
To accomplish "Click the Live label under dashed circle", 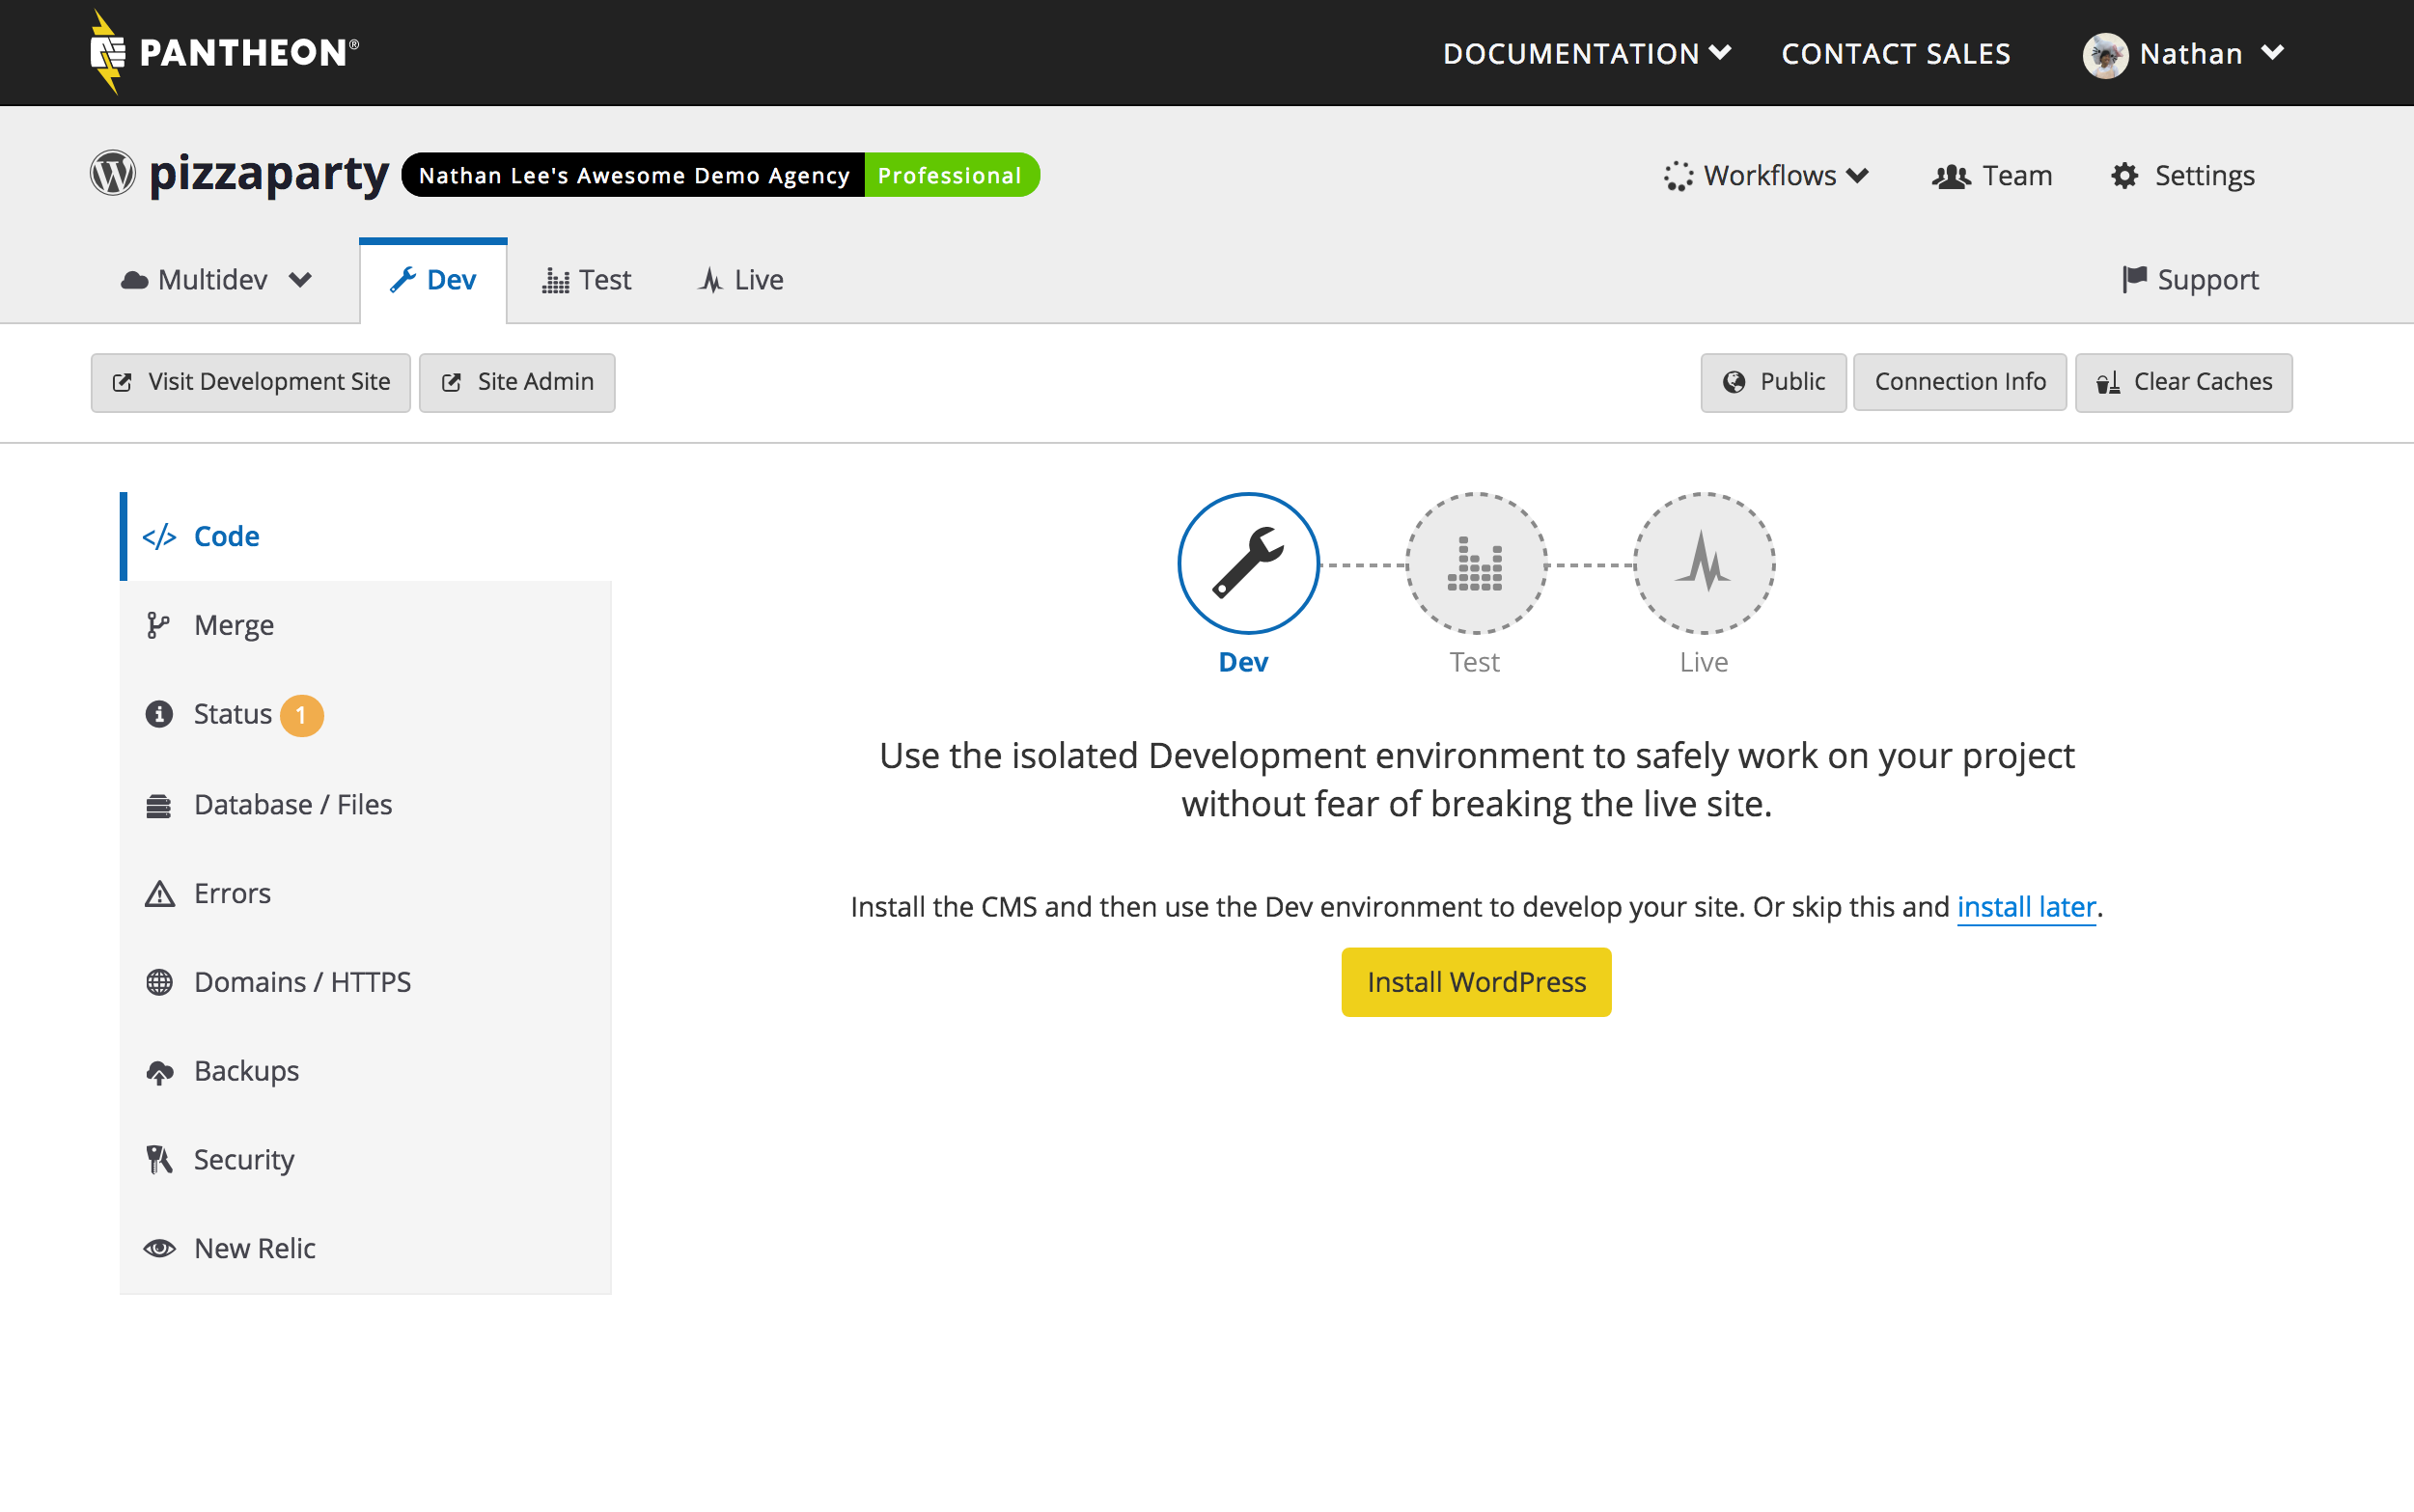I will [x=1704, y=662].
